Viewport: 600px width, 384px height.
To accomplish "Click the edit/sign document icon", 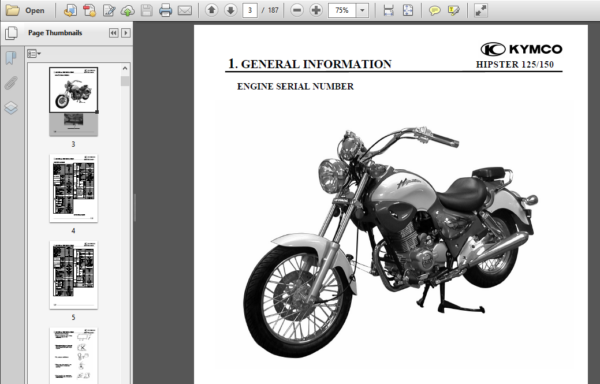I will click(109, 10).
